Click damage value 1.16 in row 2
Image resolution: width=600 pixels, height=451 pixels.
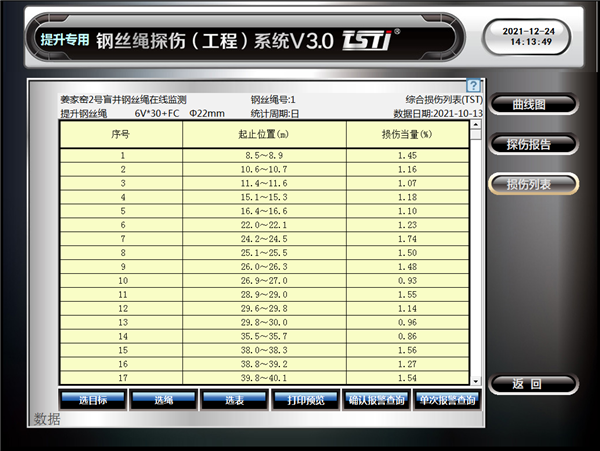coord(408,169)
